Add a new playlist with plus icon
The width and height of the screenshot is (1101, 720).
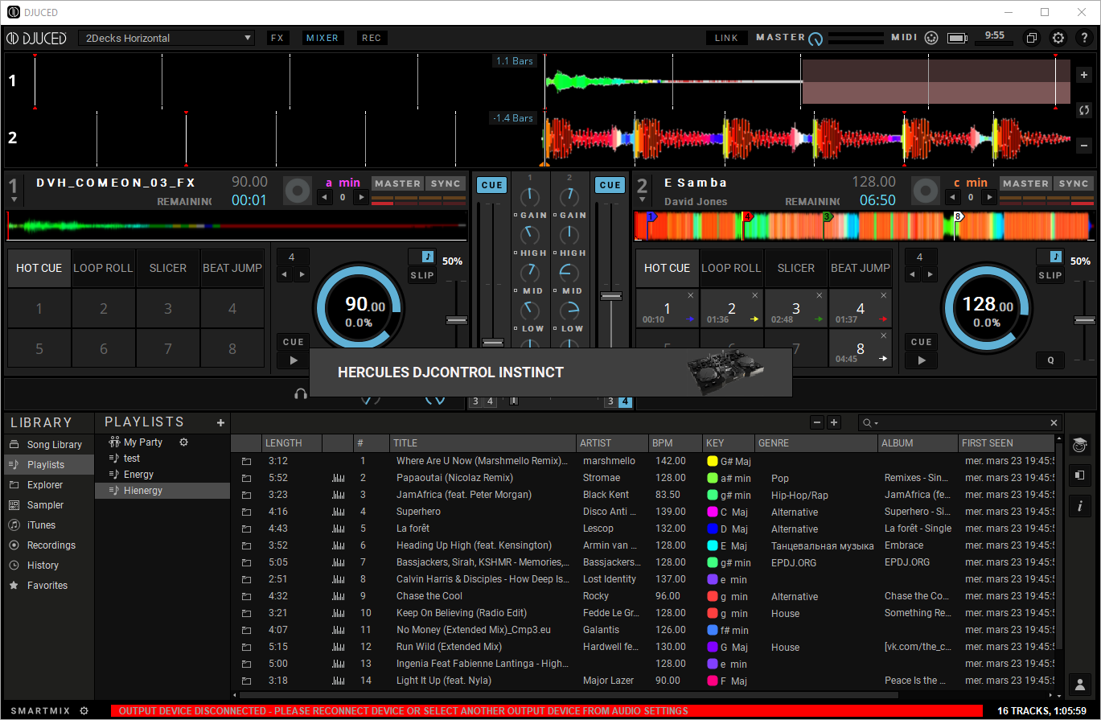[x=220, y=422]
